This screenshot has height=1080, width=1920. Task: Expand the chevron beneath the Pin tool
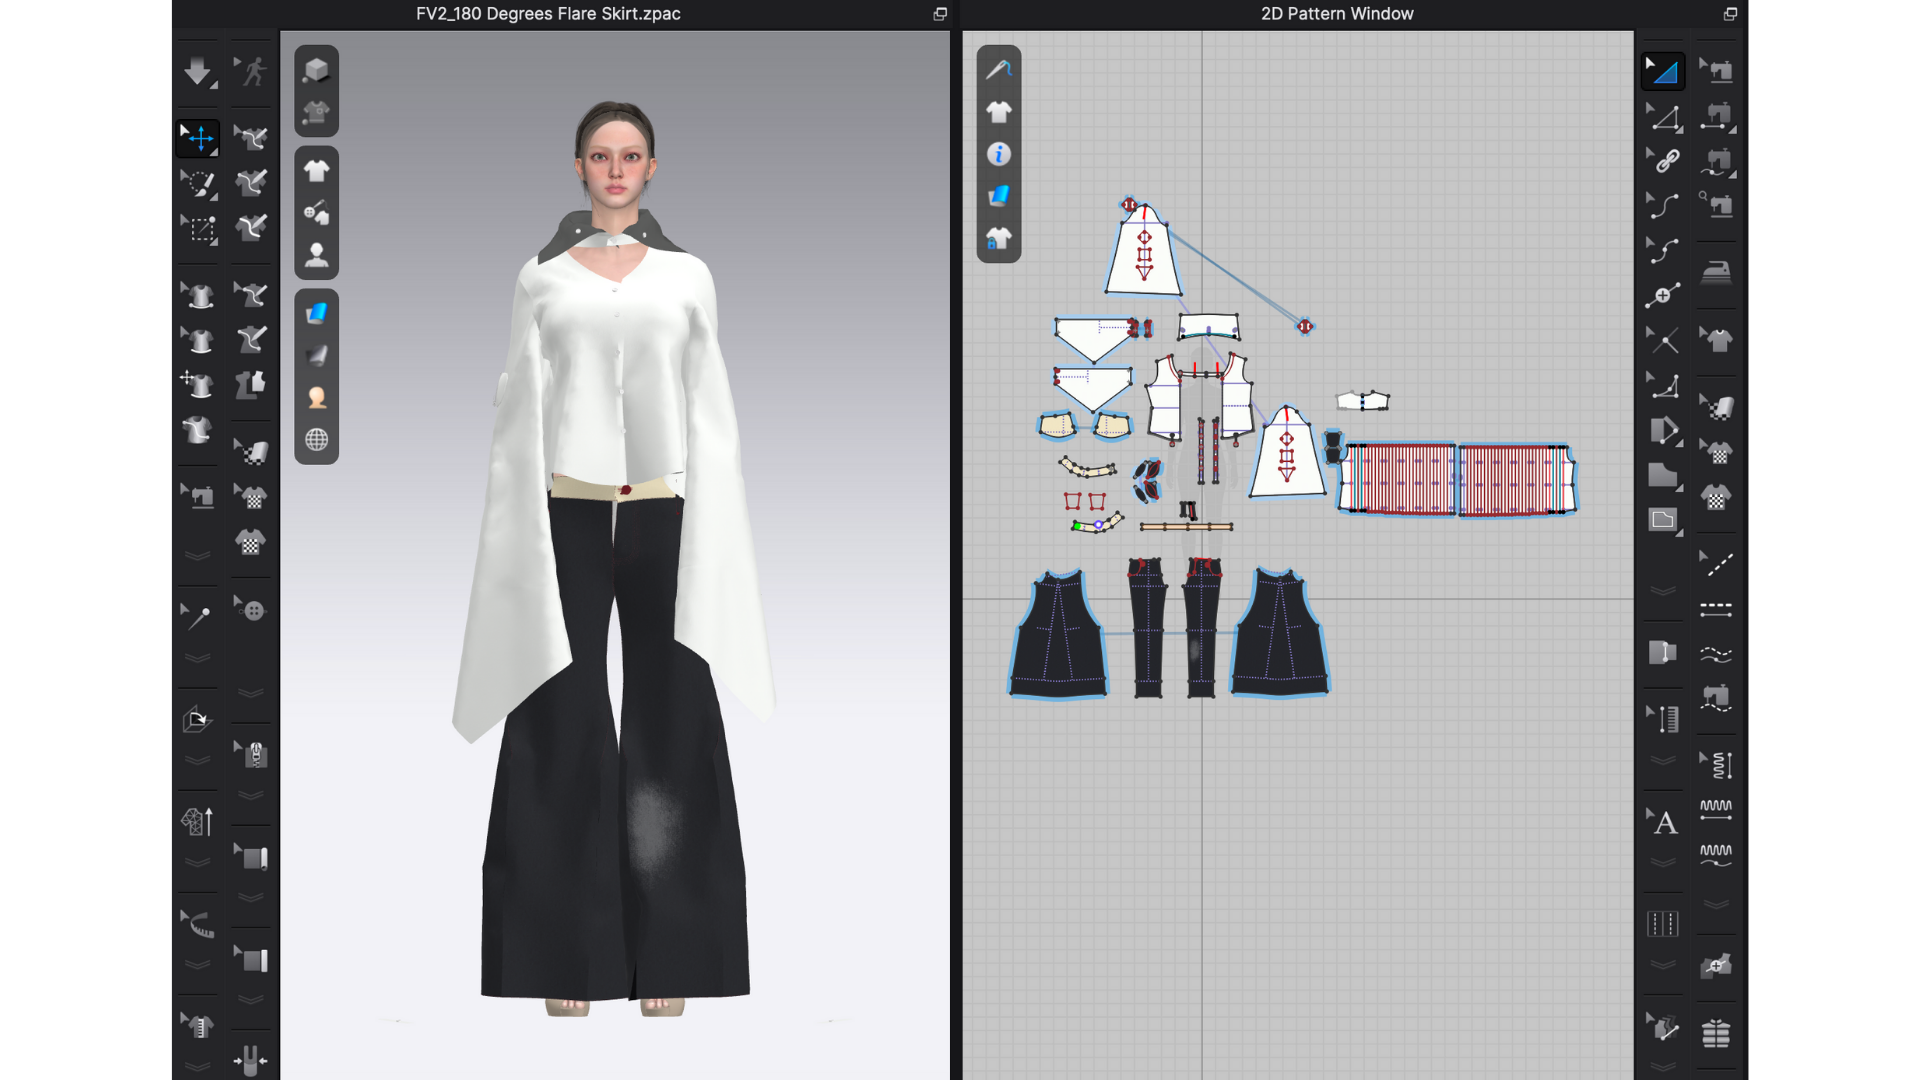tap(198, 659)
